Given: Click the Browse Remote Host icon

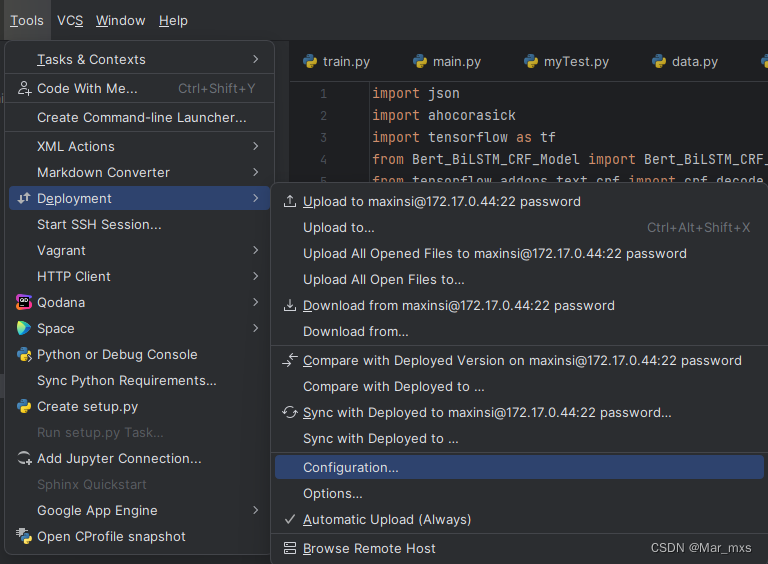Looking at the screenshot, I should point(290,548).
